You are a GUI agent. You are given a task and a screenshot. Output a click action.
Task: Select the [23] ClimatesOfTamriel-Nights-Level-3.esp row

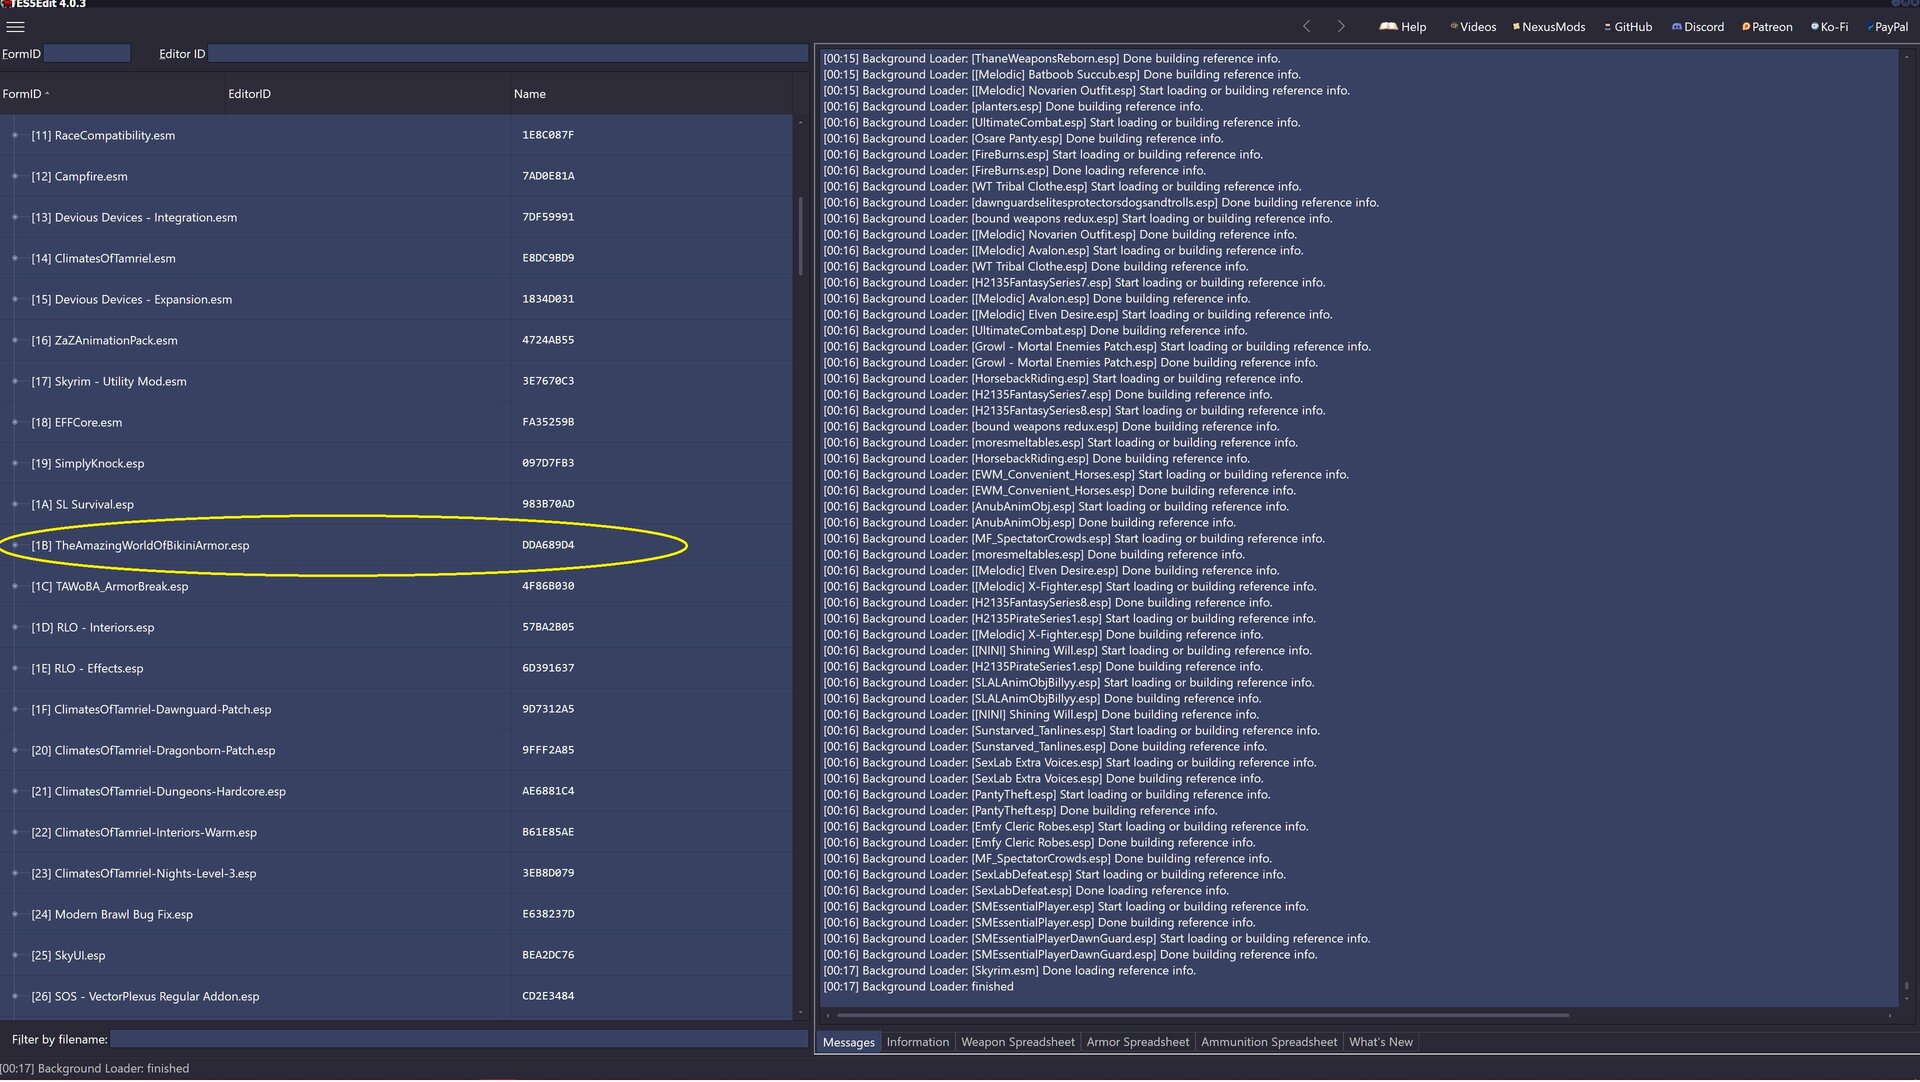396,873
